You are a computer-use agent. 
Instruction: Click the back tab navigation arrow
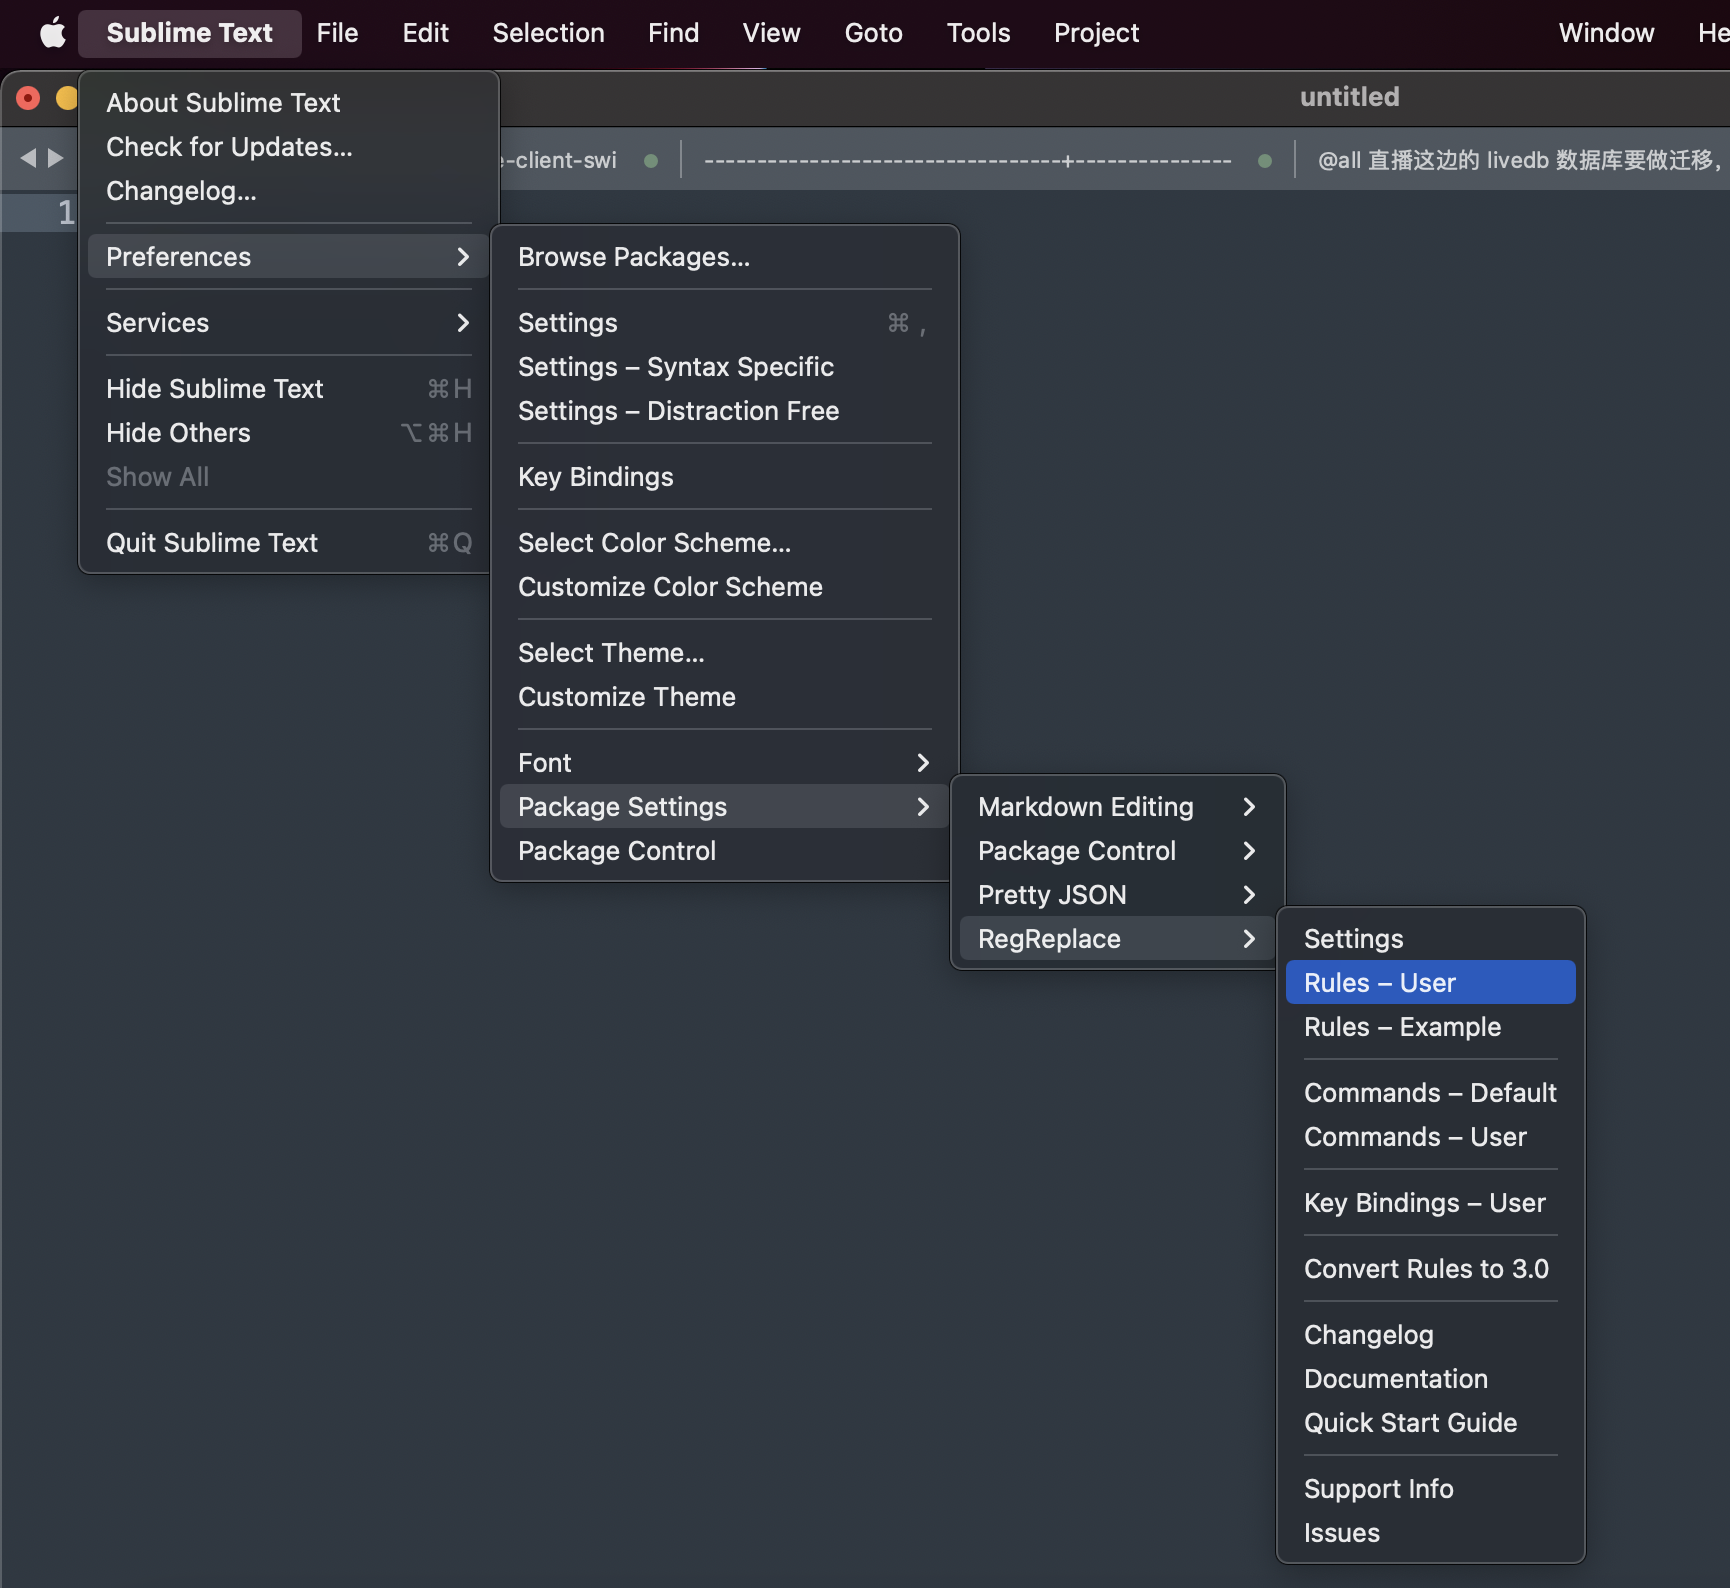pos(28,158)
